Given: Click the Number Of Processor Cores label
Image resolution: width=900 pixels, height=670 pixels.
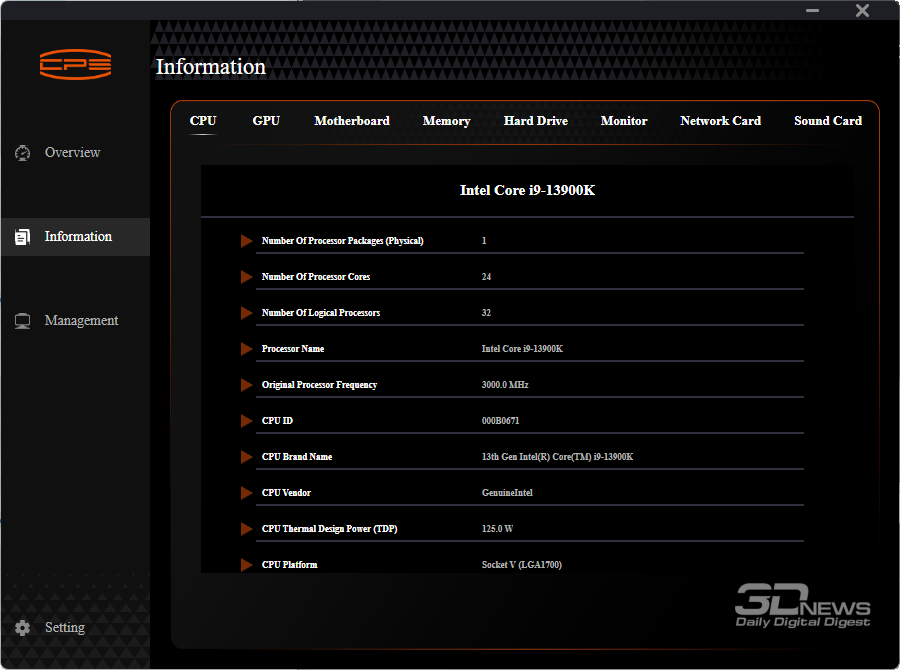Looking at the screenshot, I should (x=316, y=277).
